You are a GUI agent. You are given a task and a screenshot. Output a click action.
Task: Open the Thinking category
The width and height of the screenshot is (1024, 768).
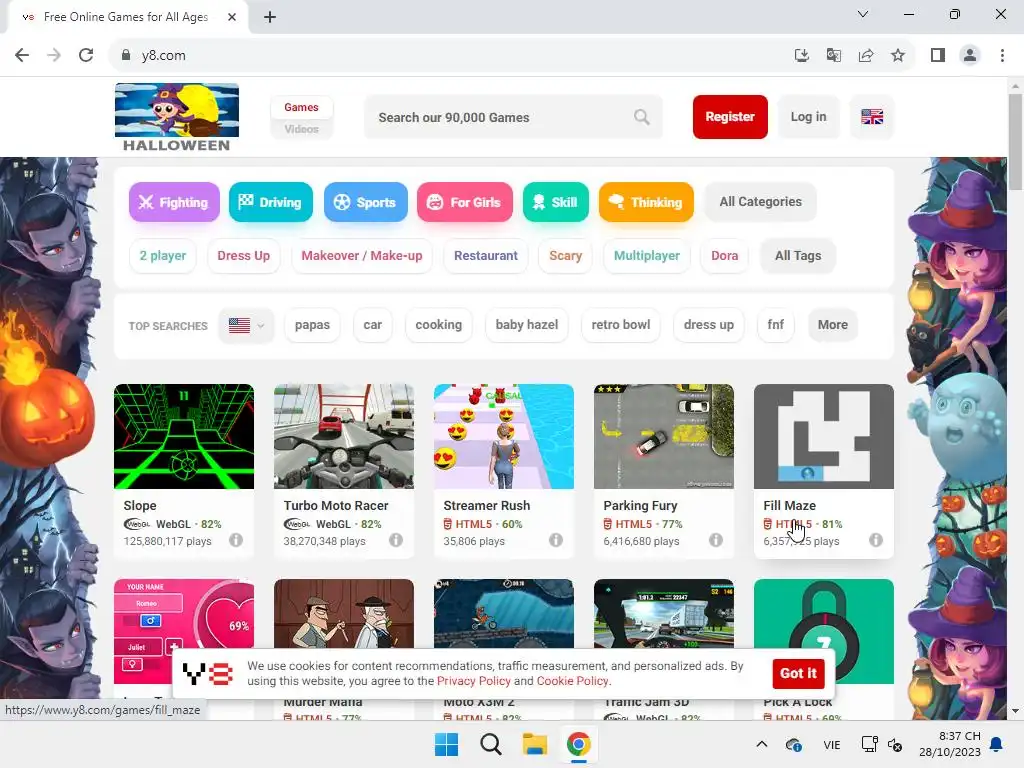tap(646, 202)
